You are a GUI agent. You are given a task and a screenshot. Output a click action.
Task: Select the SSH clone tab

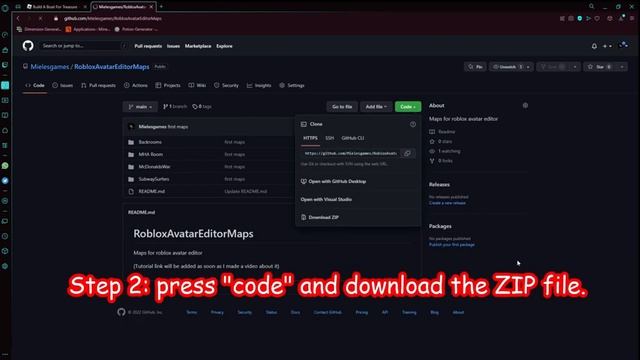329,138
